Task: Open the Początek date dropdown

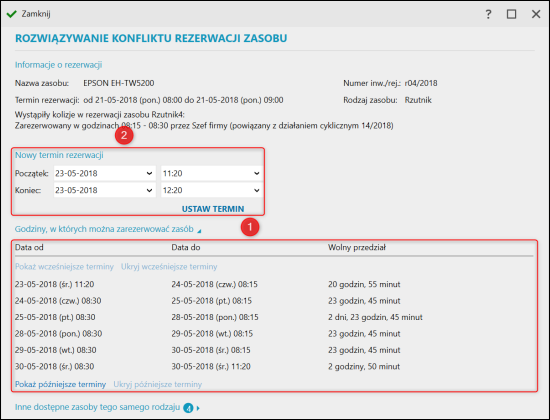Action: pyautogui.click(x=105, y=173)
